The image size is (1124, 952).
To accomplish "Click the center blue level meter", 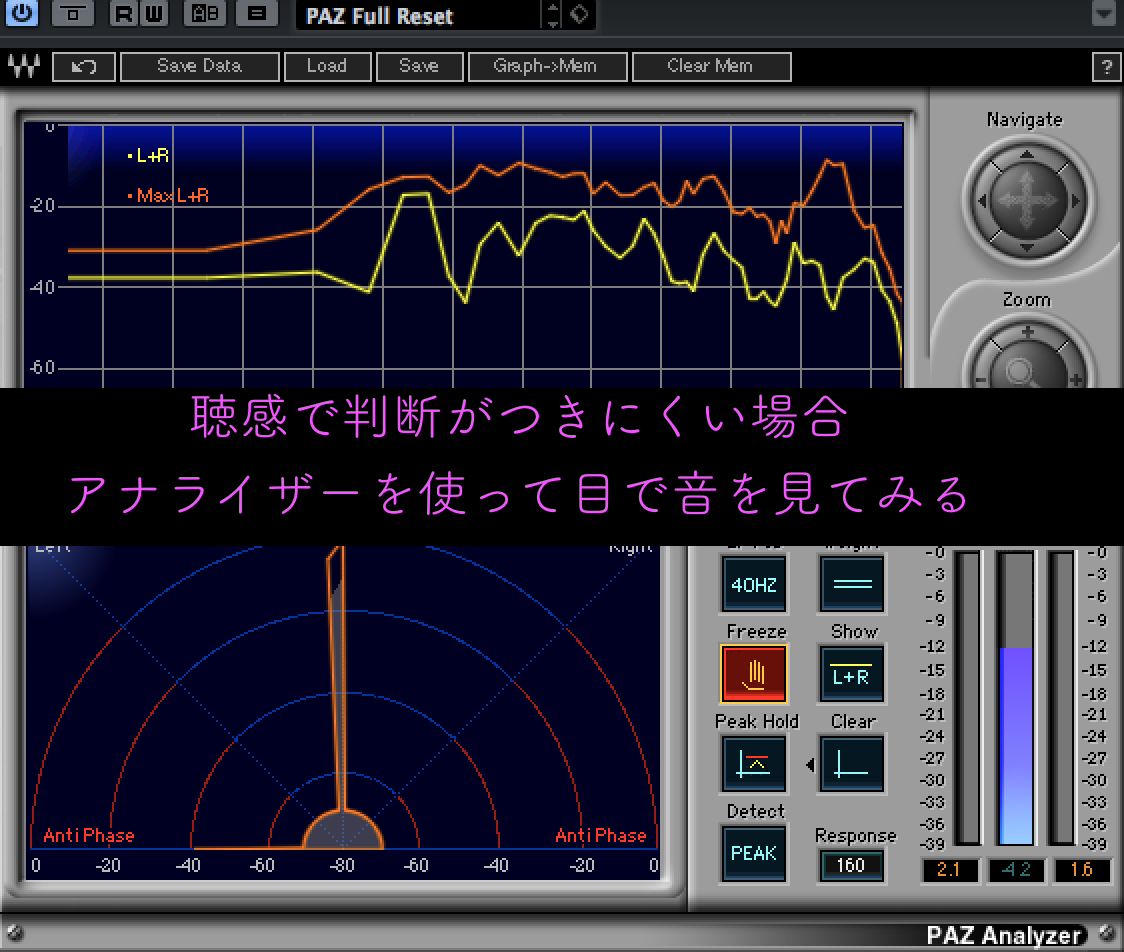I will [x=1016, y=698].
